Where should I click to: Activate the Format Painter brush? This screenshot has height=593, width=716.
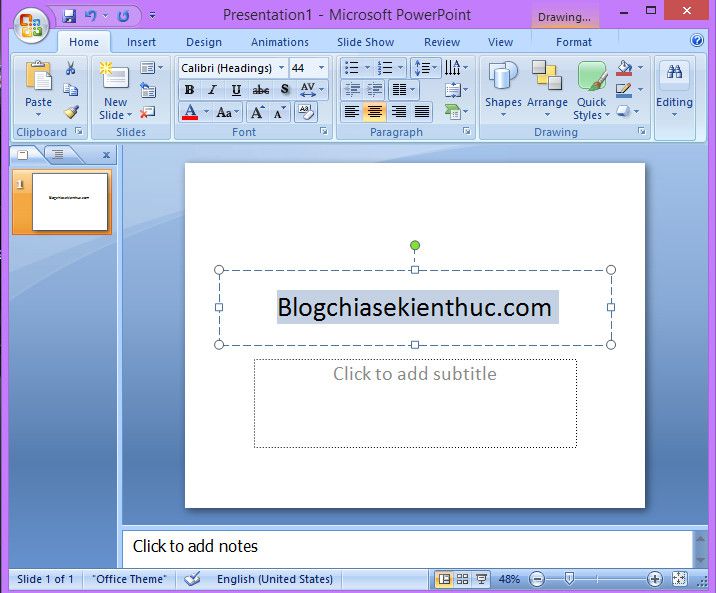coord(71,112)
